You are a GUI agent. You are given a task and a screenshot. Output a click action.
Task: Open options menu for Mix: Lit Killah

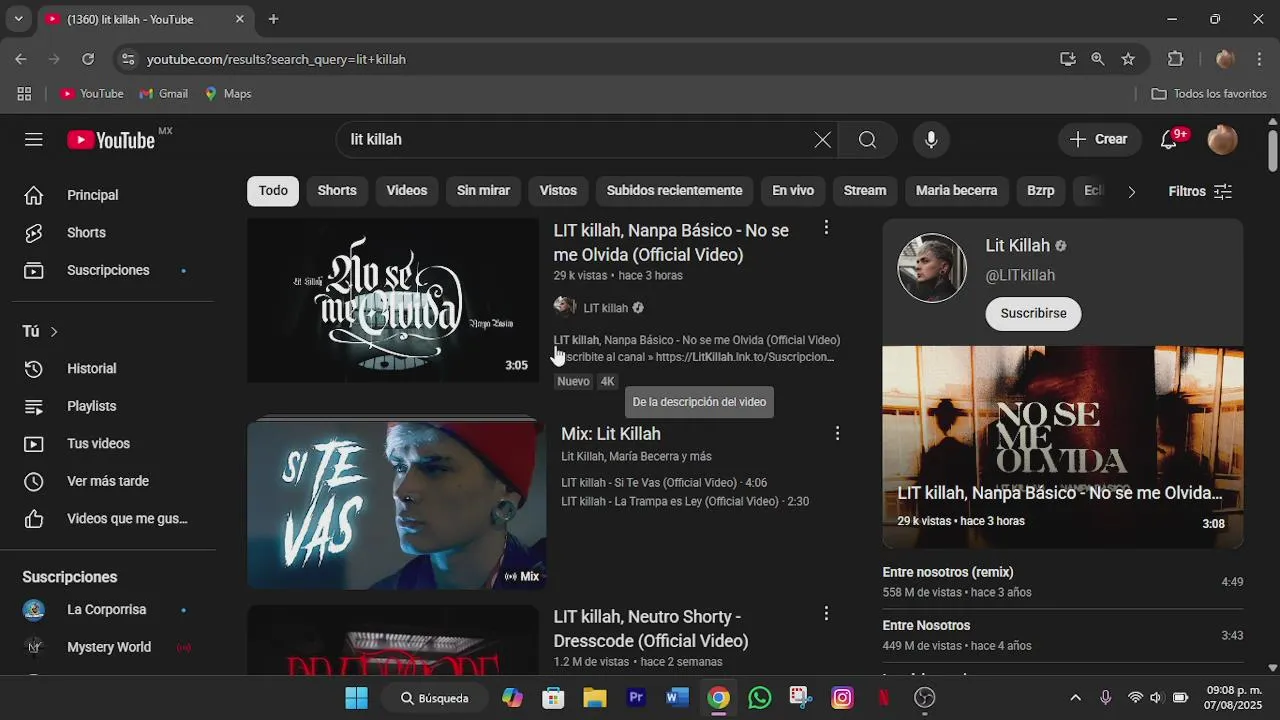(x=837, y=434)
